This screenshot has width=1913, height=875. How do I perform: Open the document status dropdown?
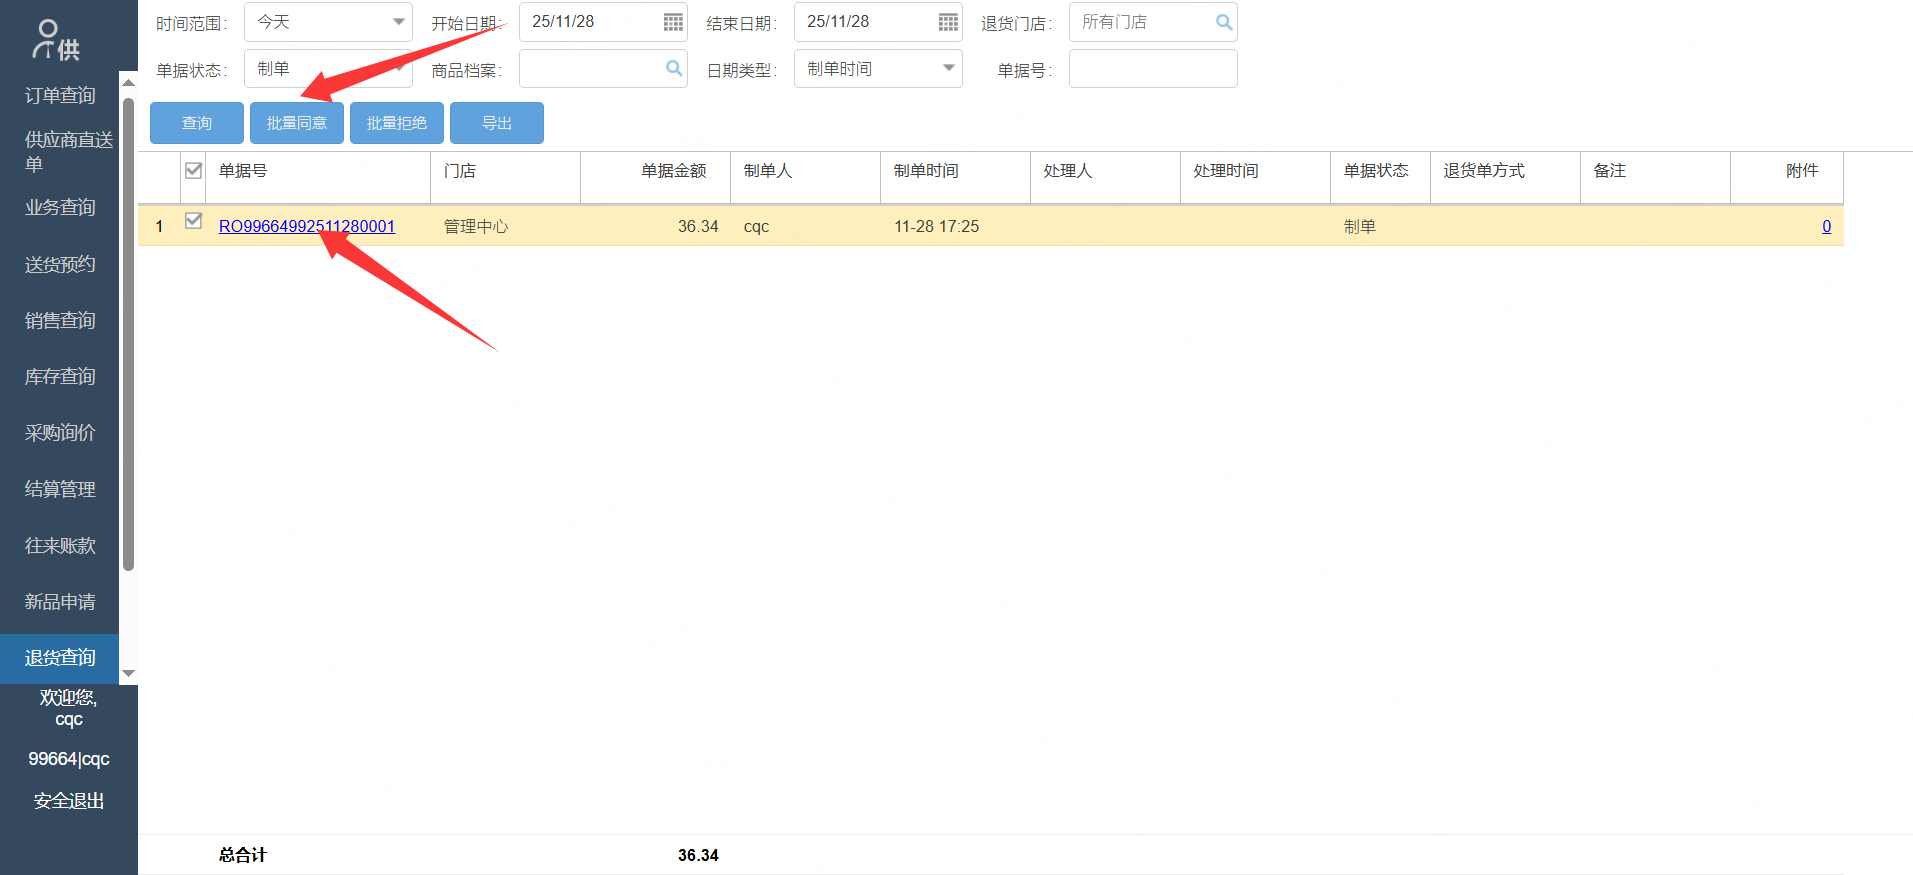pos(398,68)
